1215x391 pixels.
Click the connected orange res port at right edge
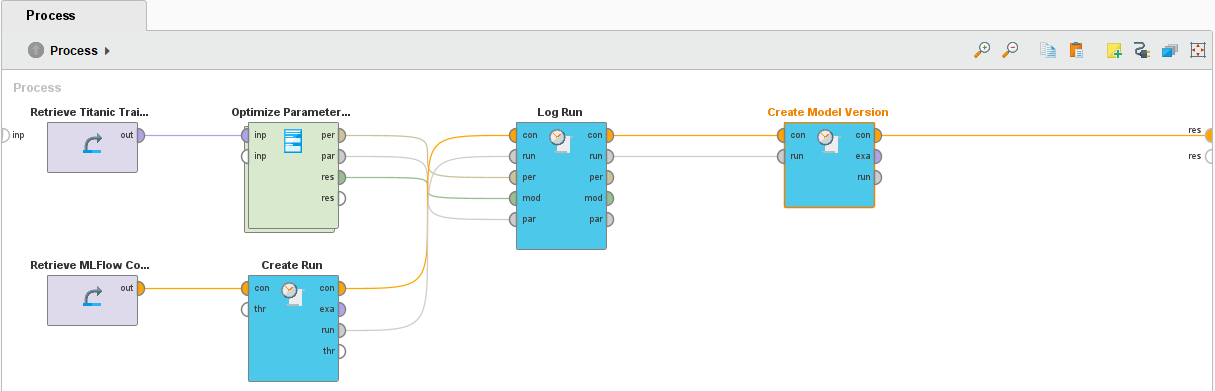coord(1210,135)
